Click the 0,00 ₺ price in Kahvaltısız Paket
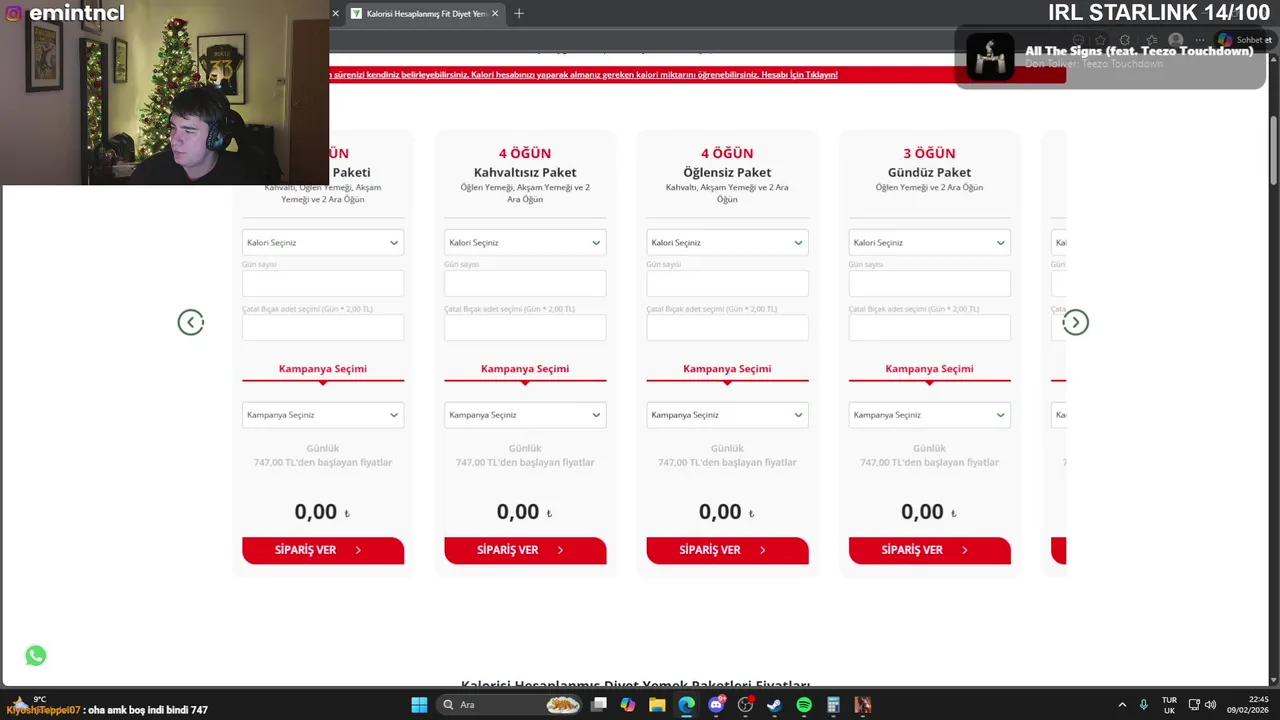Viewport: 1280px width, 720px height. 525,512
